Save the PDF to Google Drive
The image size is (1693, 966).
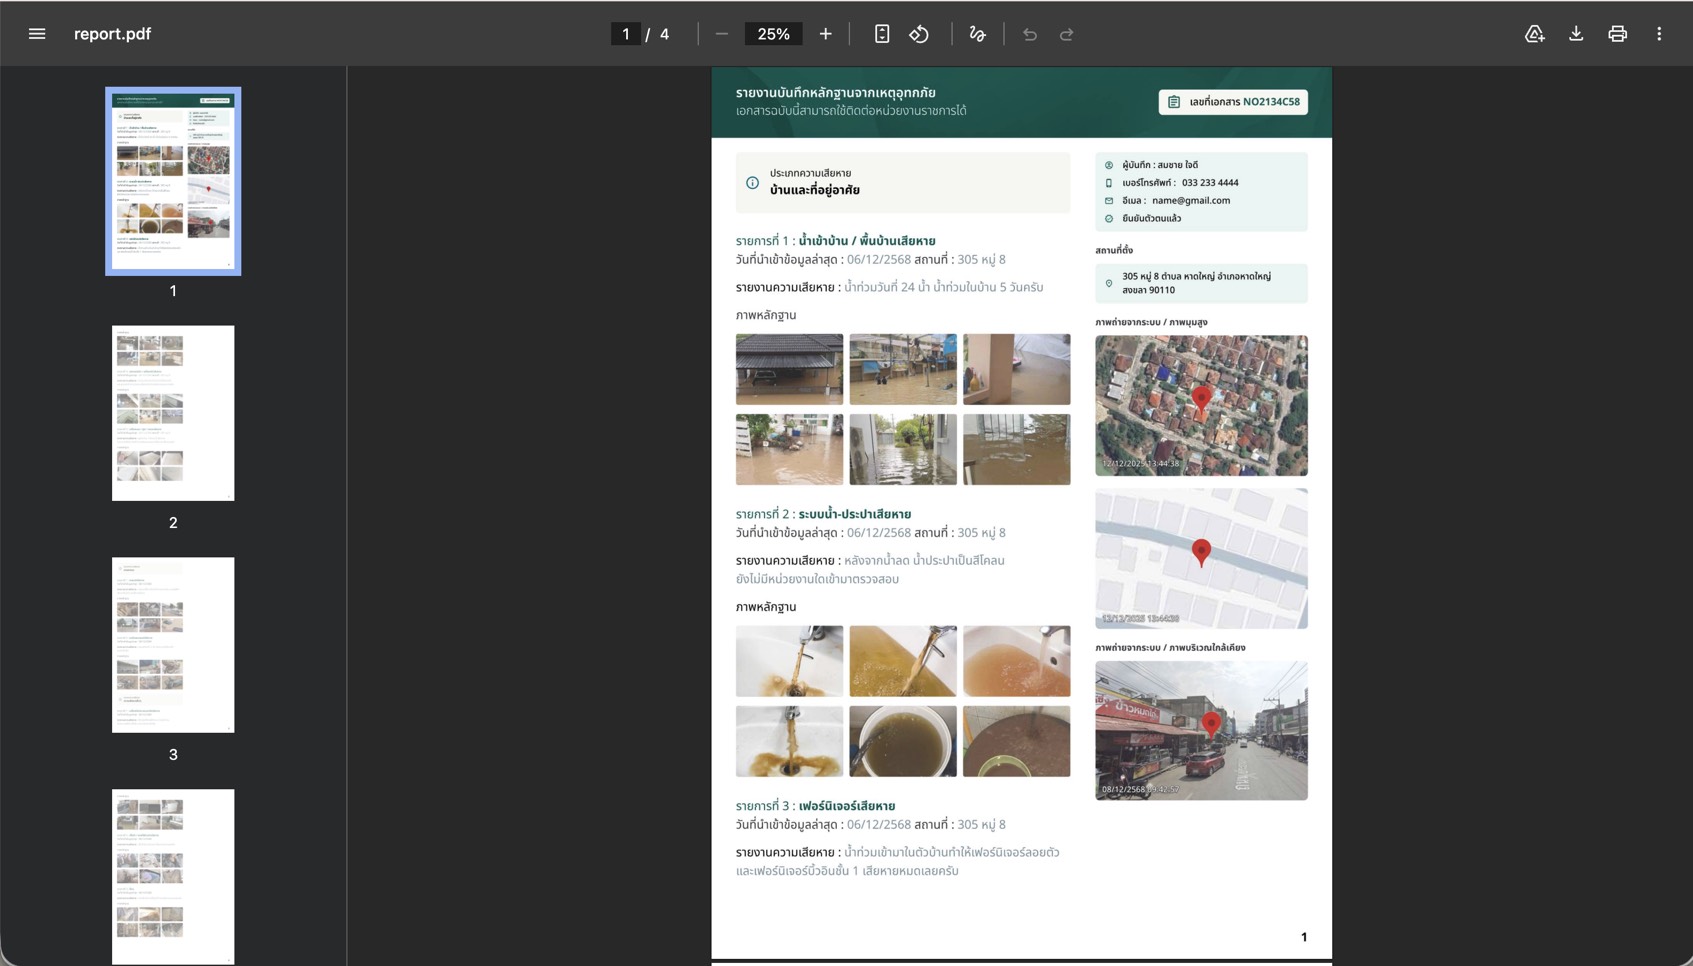(1534, 34)
